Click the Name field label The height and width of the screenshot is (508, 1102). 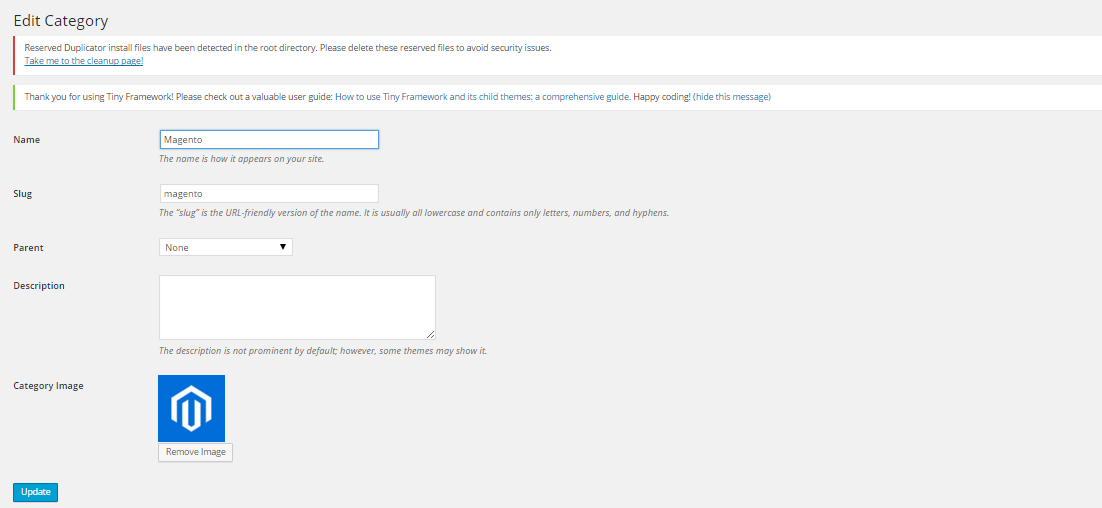(x=27, y=139)
